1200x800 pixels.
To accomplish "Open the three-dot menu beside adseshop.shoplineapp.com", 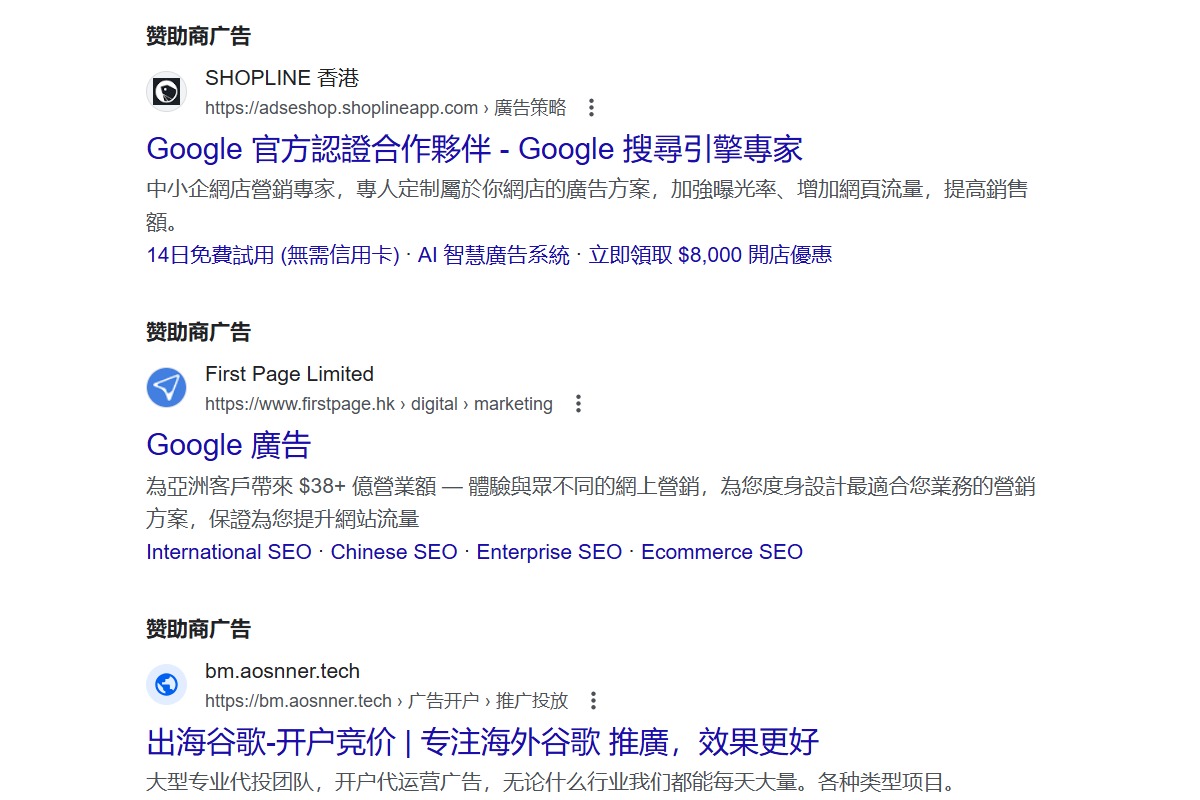I will pos(591,107).
